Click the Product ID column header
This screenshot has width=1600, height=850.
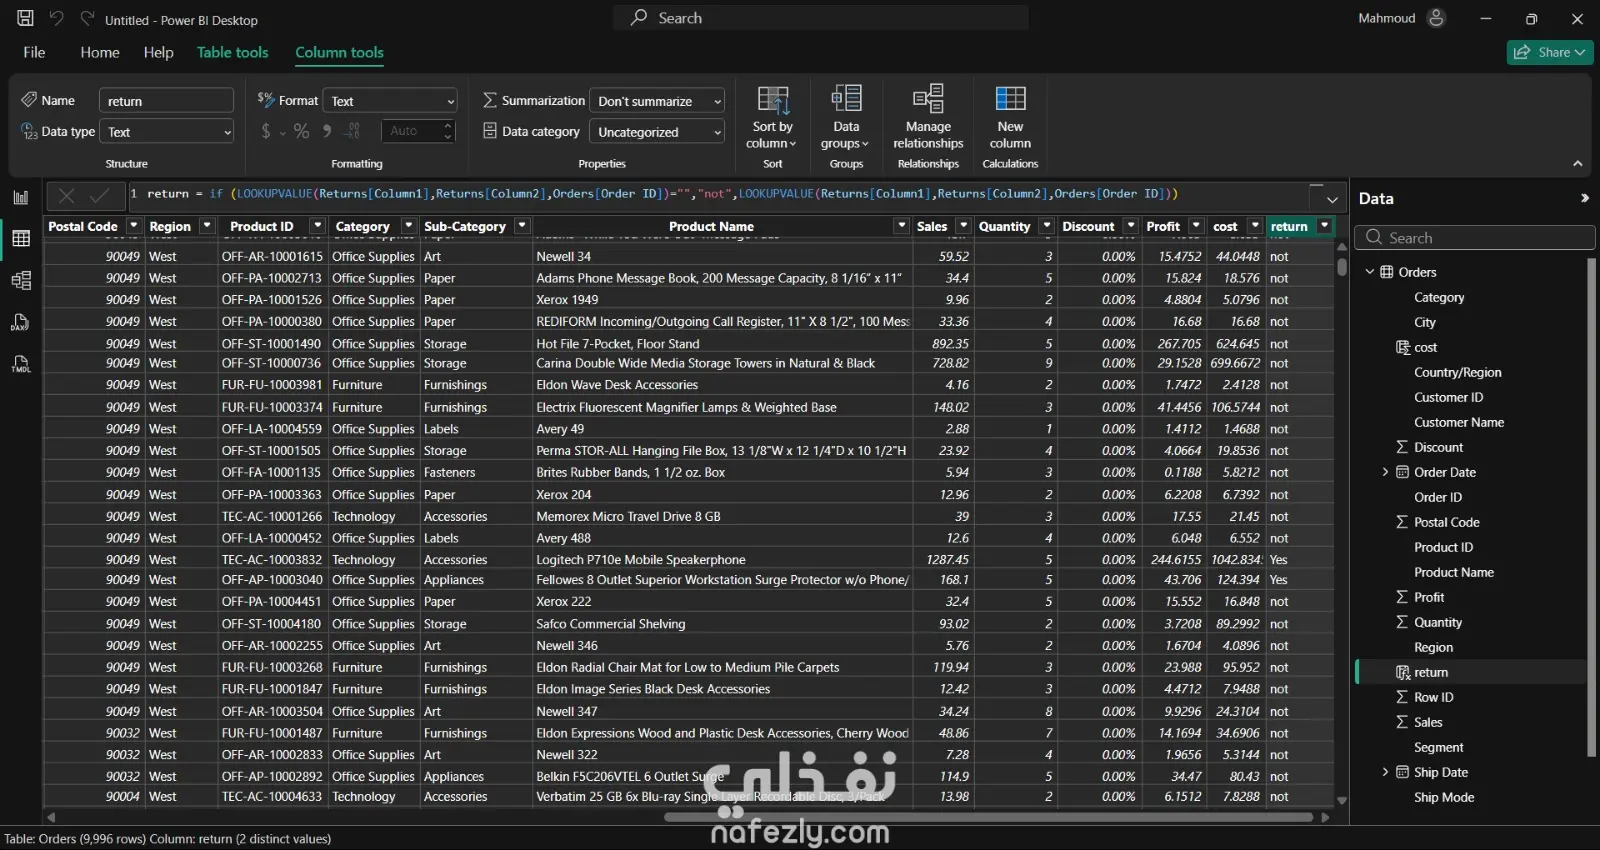pyautogui.click(x=262, y=226)
